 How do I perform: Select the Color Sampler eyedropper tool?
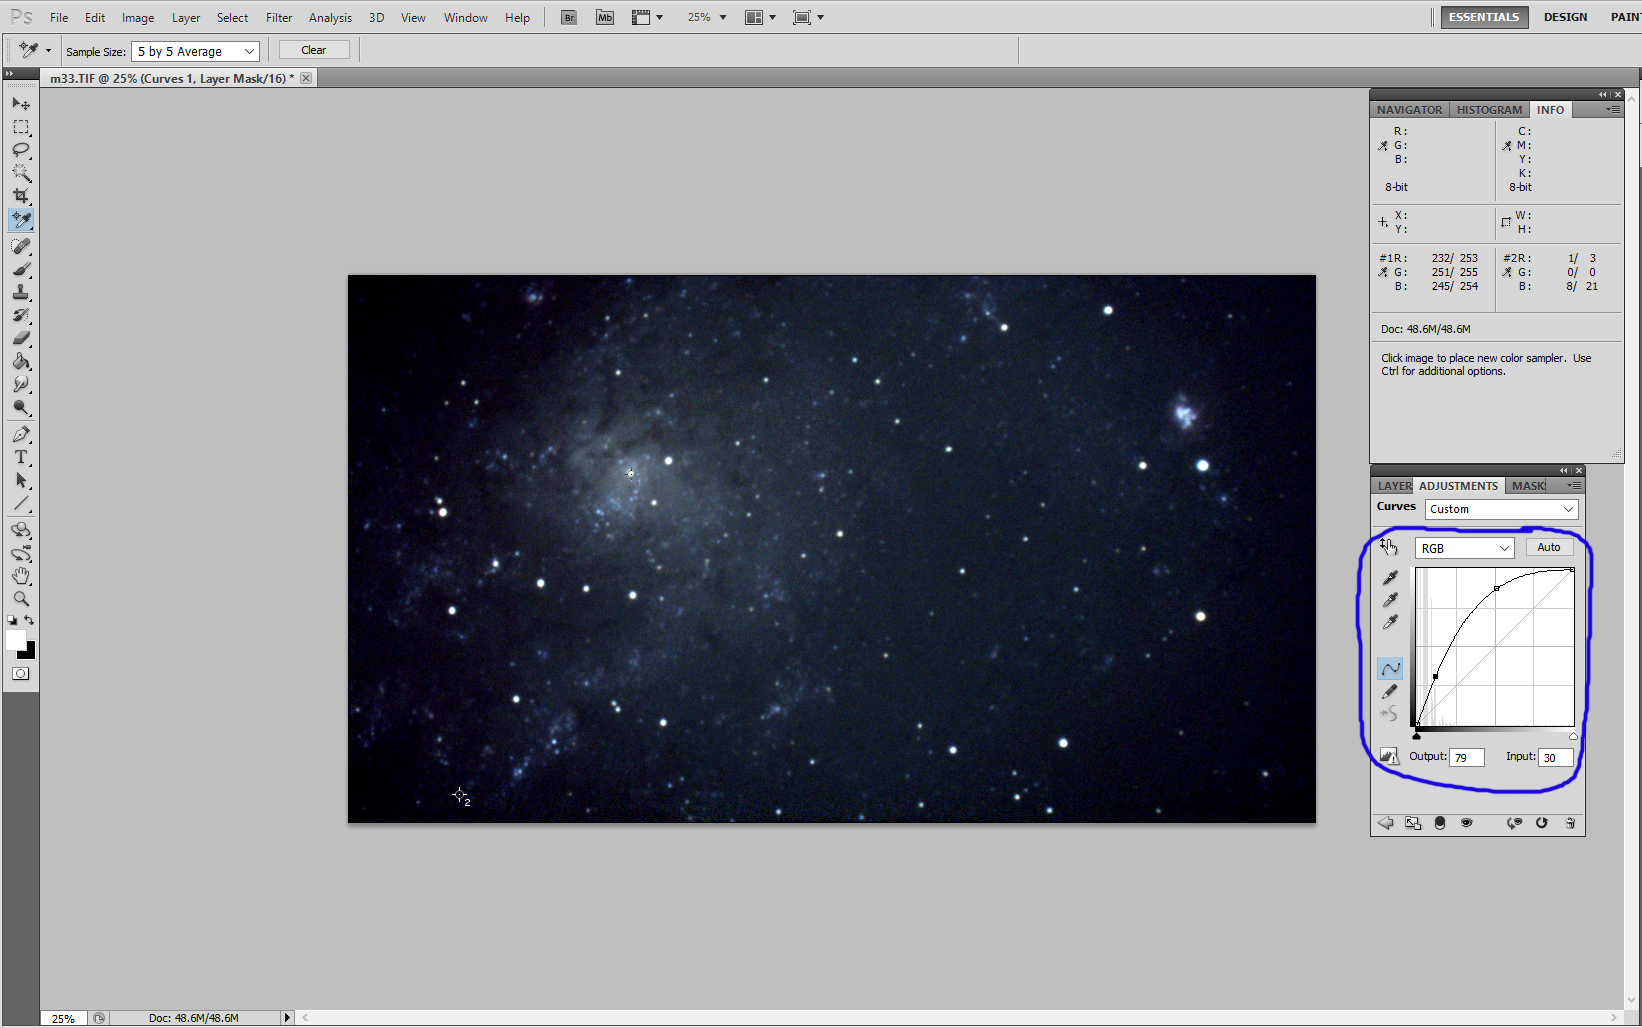tap(21, 220)
